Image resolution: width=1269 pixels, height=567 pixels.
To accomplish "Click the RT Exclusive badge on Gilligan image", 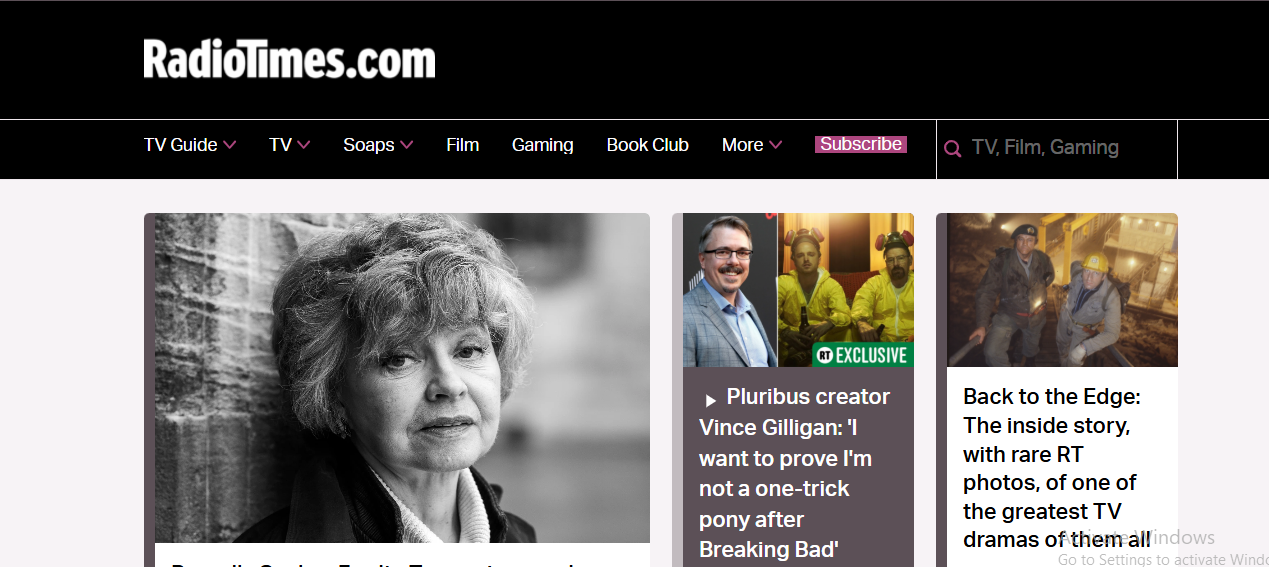I will click(x=861, y=355).
